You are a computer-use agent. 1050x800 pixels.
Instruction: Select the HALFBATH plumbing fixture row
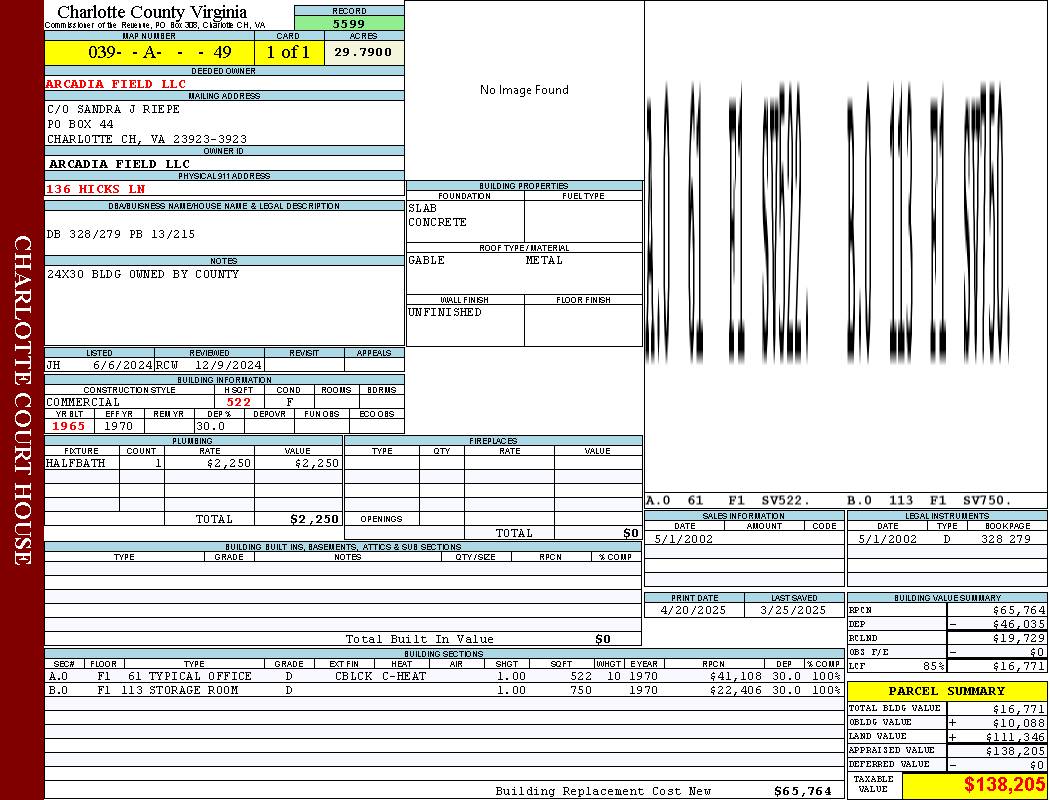pos(193,463)
